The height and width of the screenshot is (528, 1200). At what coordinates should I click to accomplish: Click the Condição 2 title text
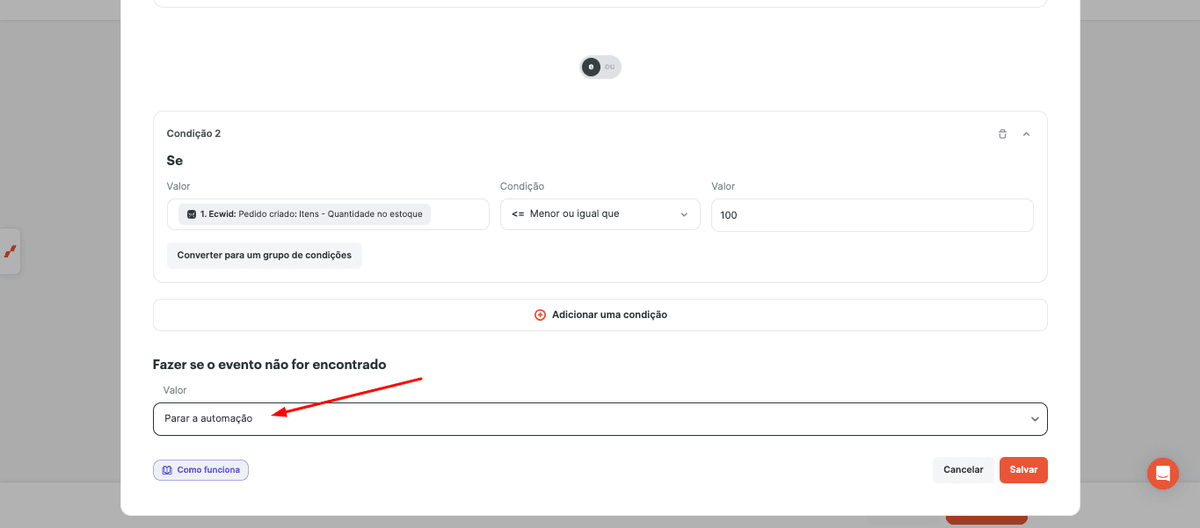point(194,134)
